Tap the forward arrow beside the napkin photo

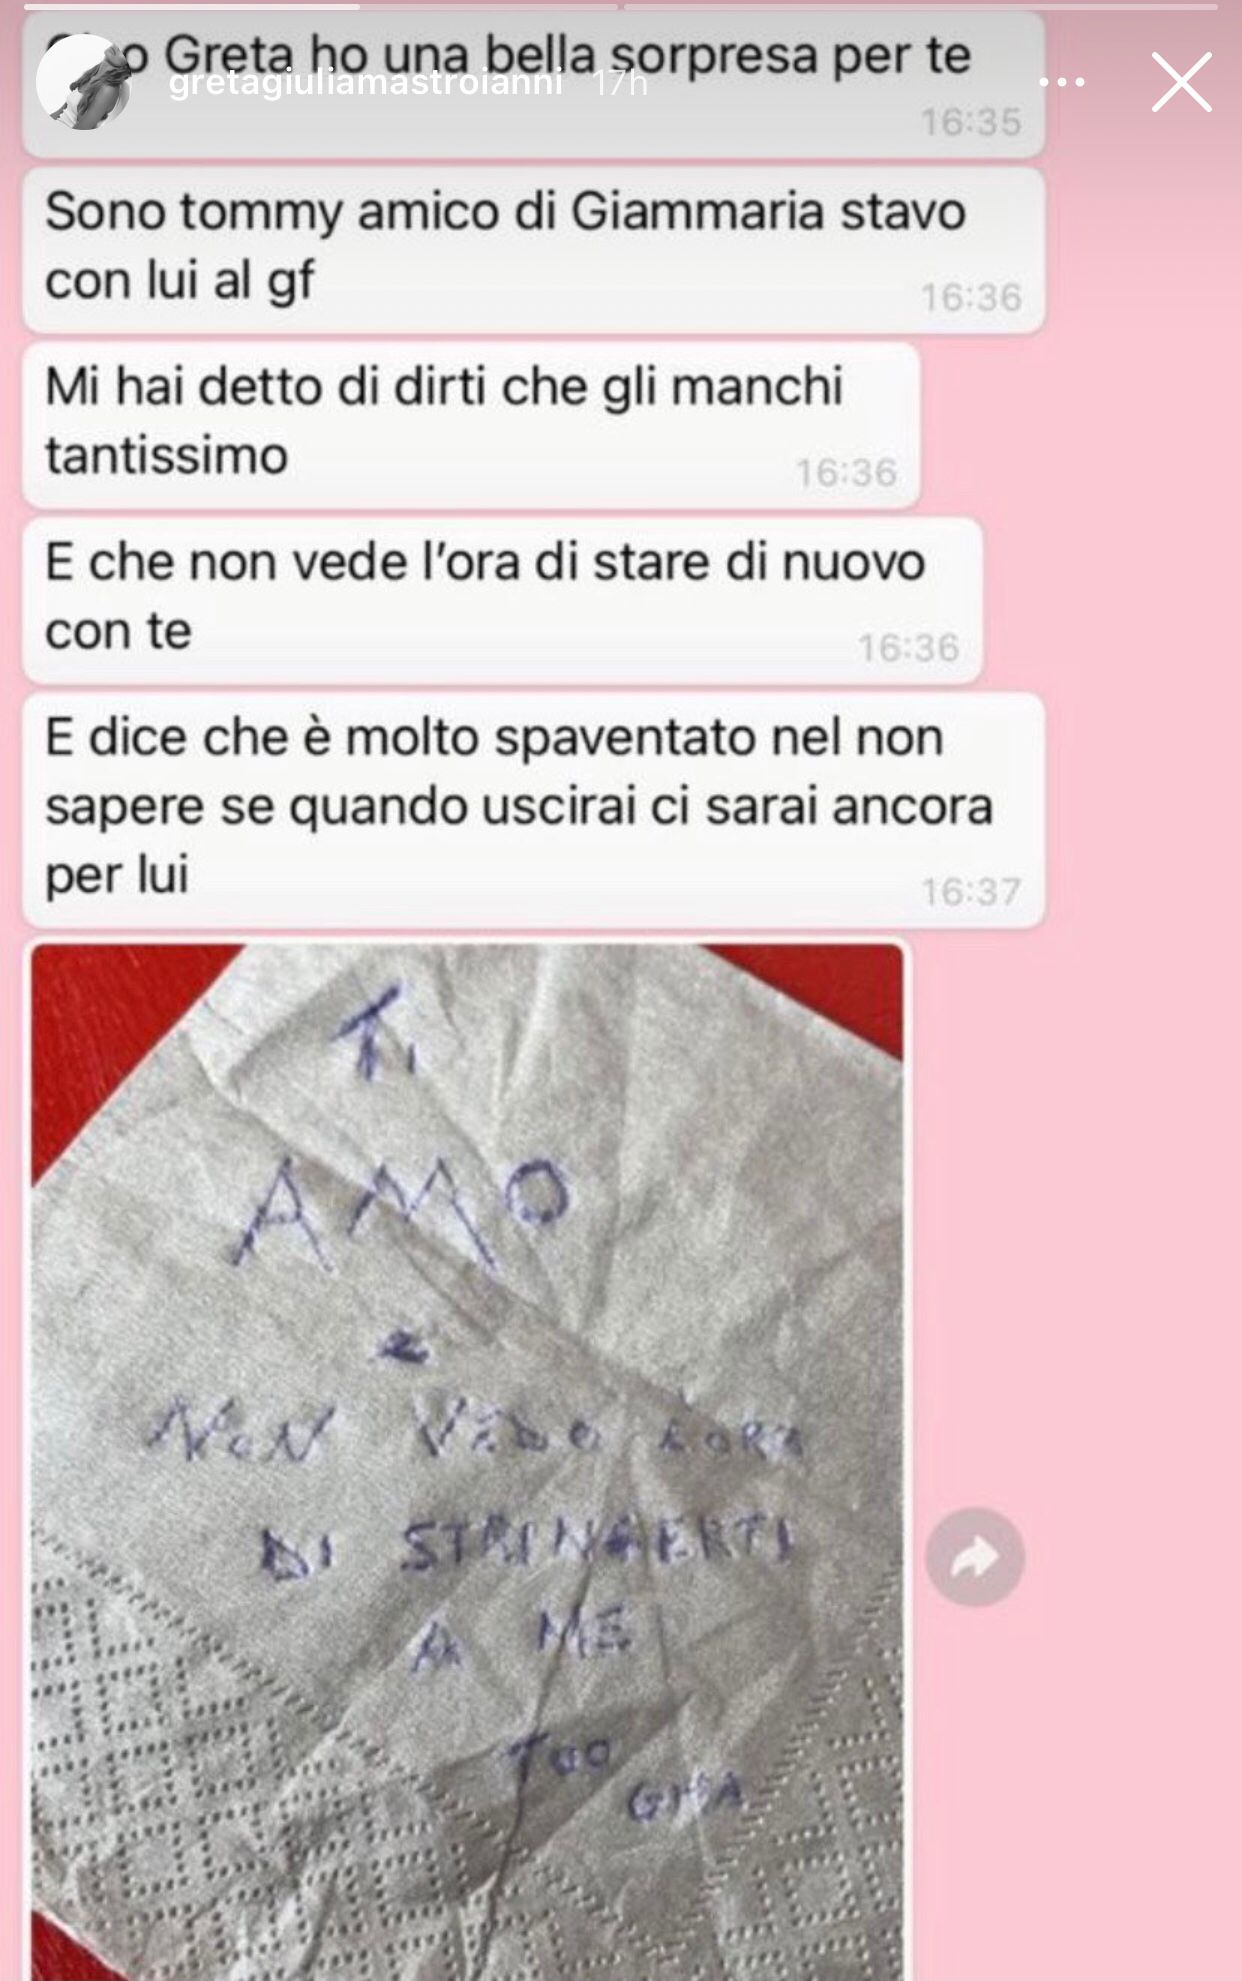975,1557
